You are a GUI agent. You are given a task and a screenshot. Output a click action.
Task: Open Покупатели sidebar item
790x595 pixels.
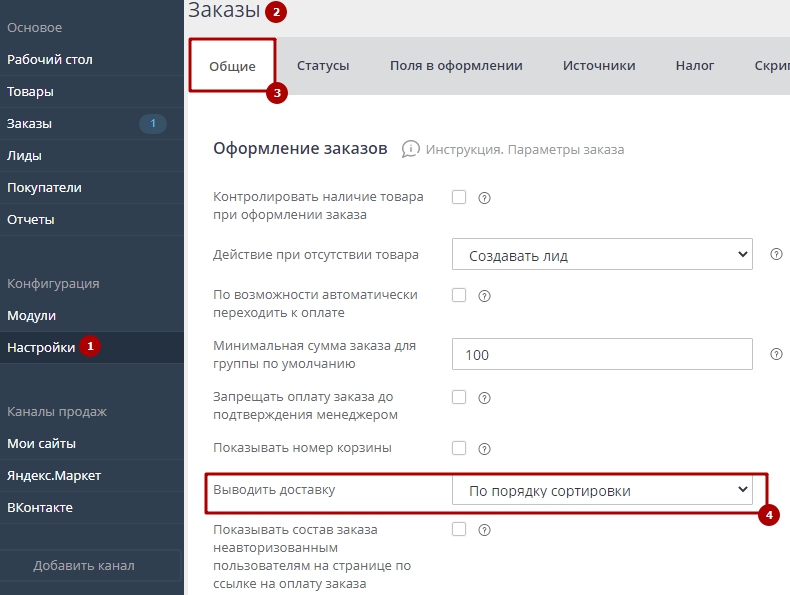tap(92, 187)
